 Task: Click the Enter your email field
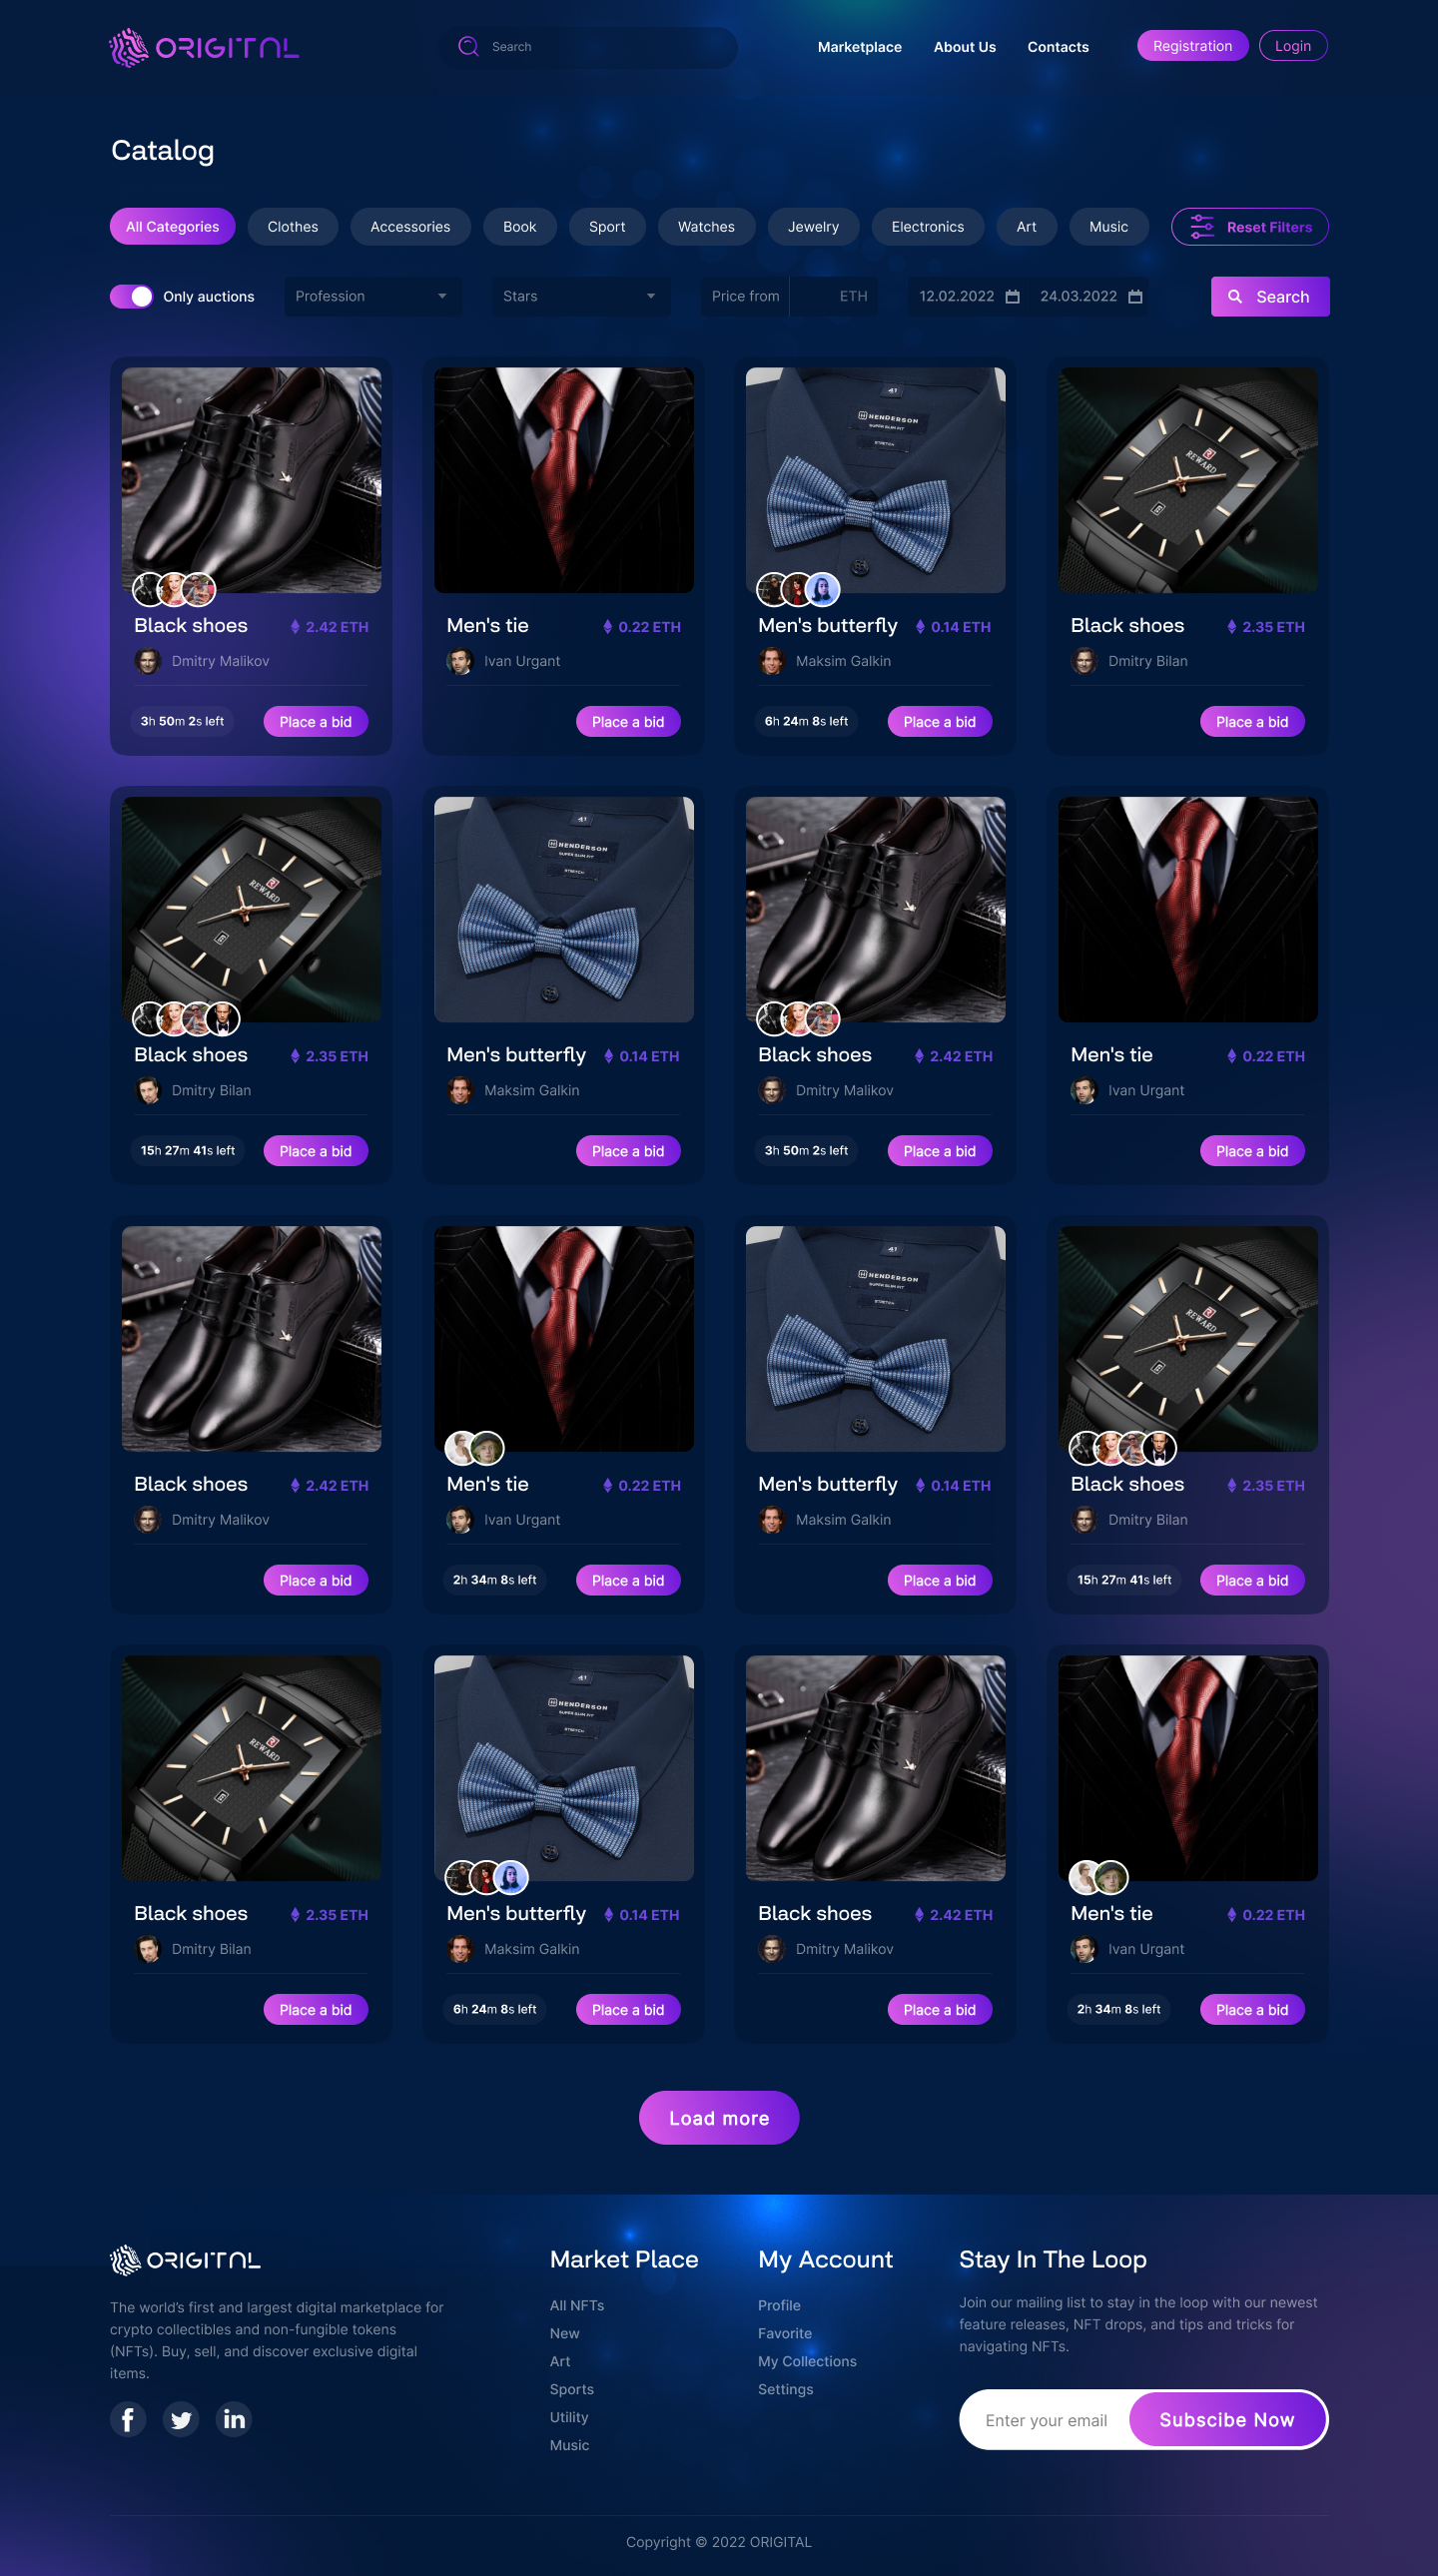(x=1046, y=2420)
